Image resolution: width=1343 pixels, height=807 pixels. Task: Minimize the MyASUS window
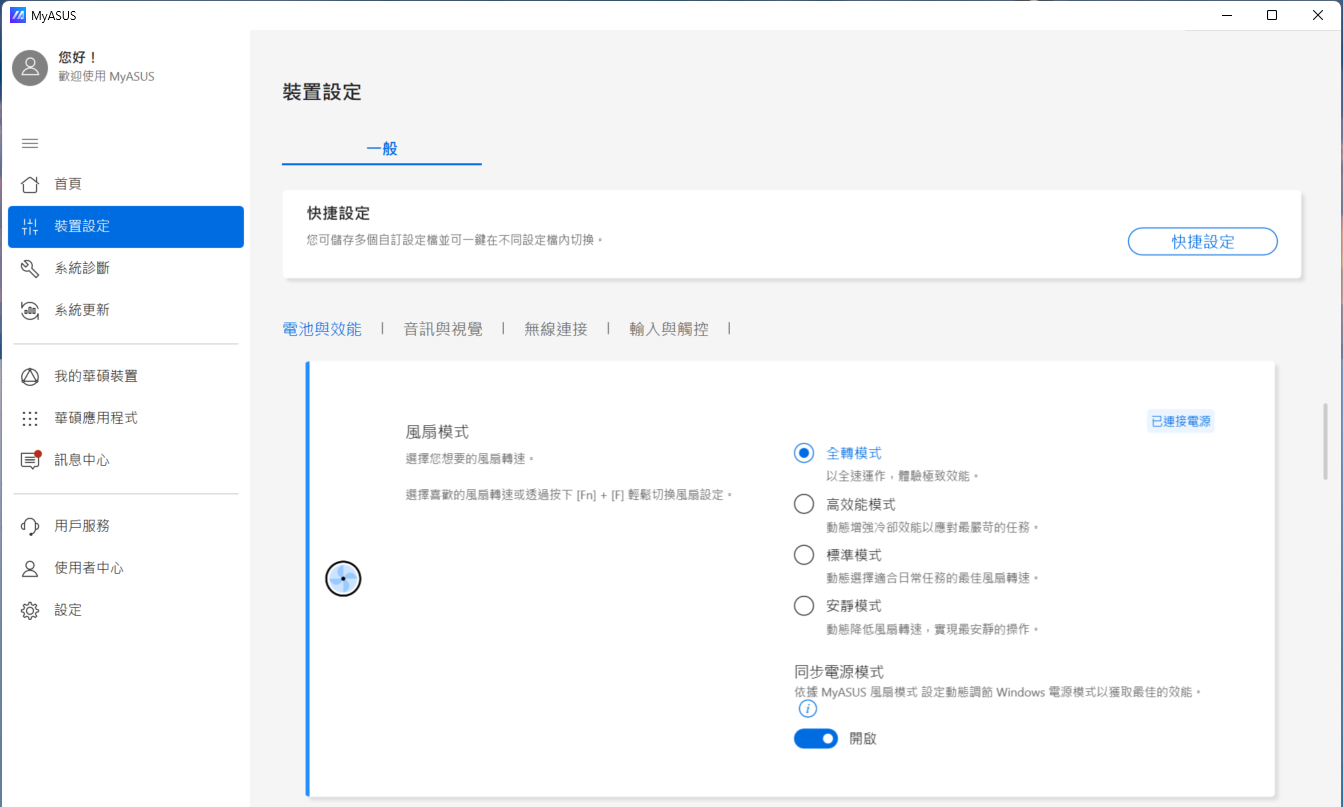tap(1226, 15)
